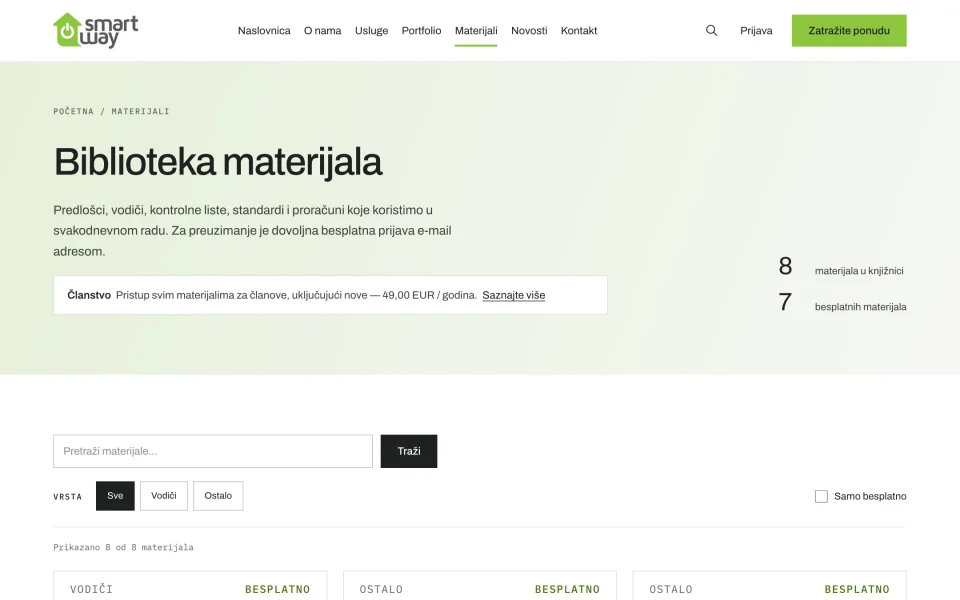Click the 8 materijala u knjižnici stat

841,268
